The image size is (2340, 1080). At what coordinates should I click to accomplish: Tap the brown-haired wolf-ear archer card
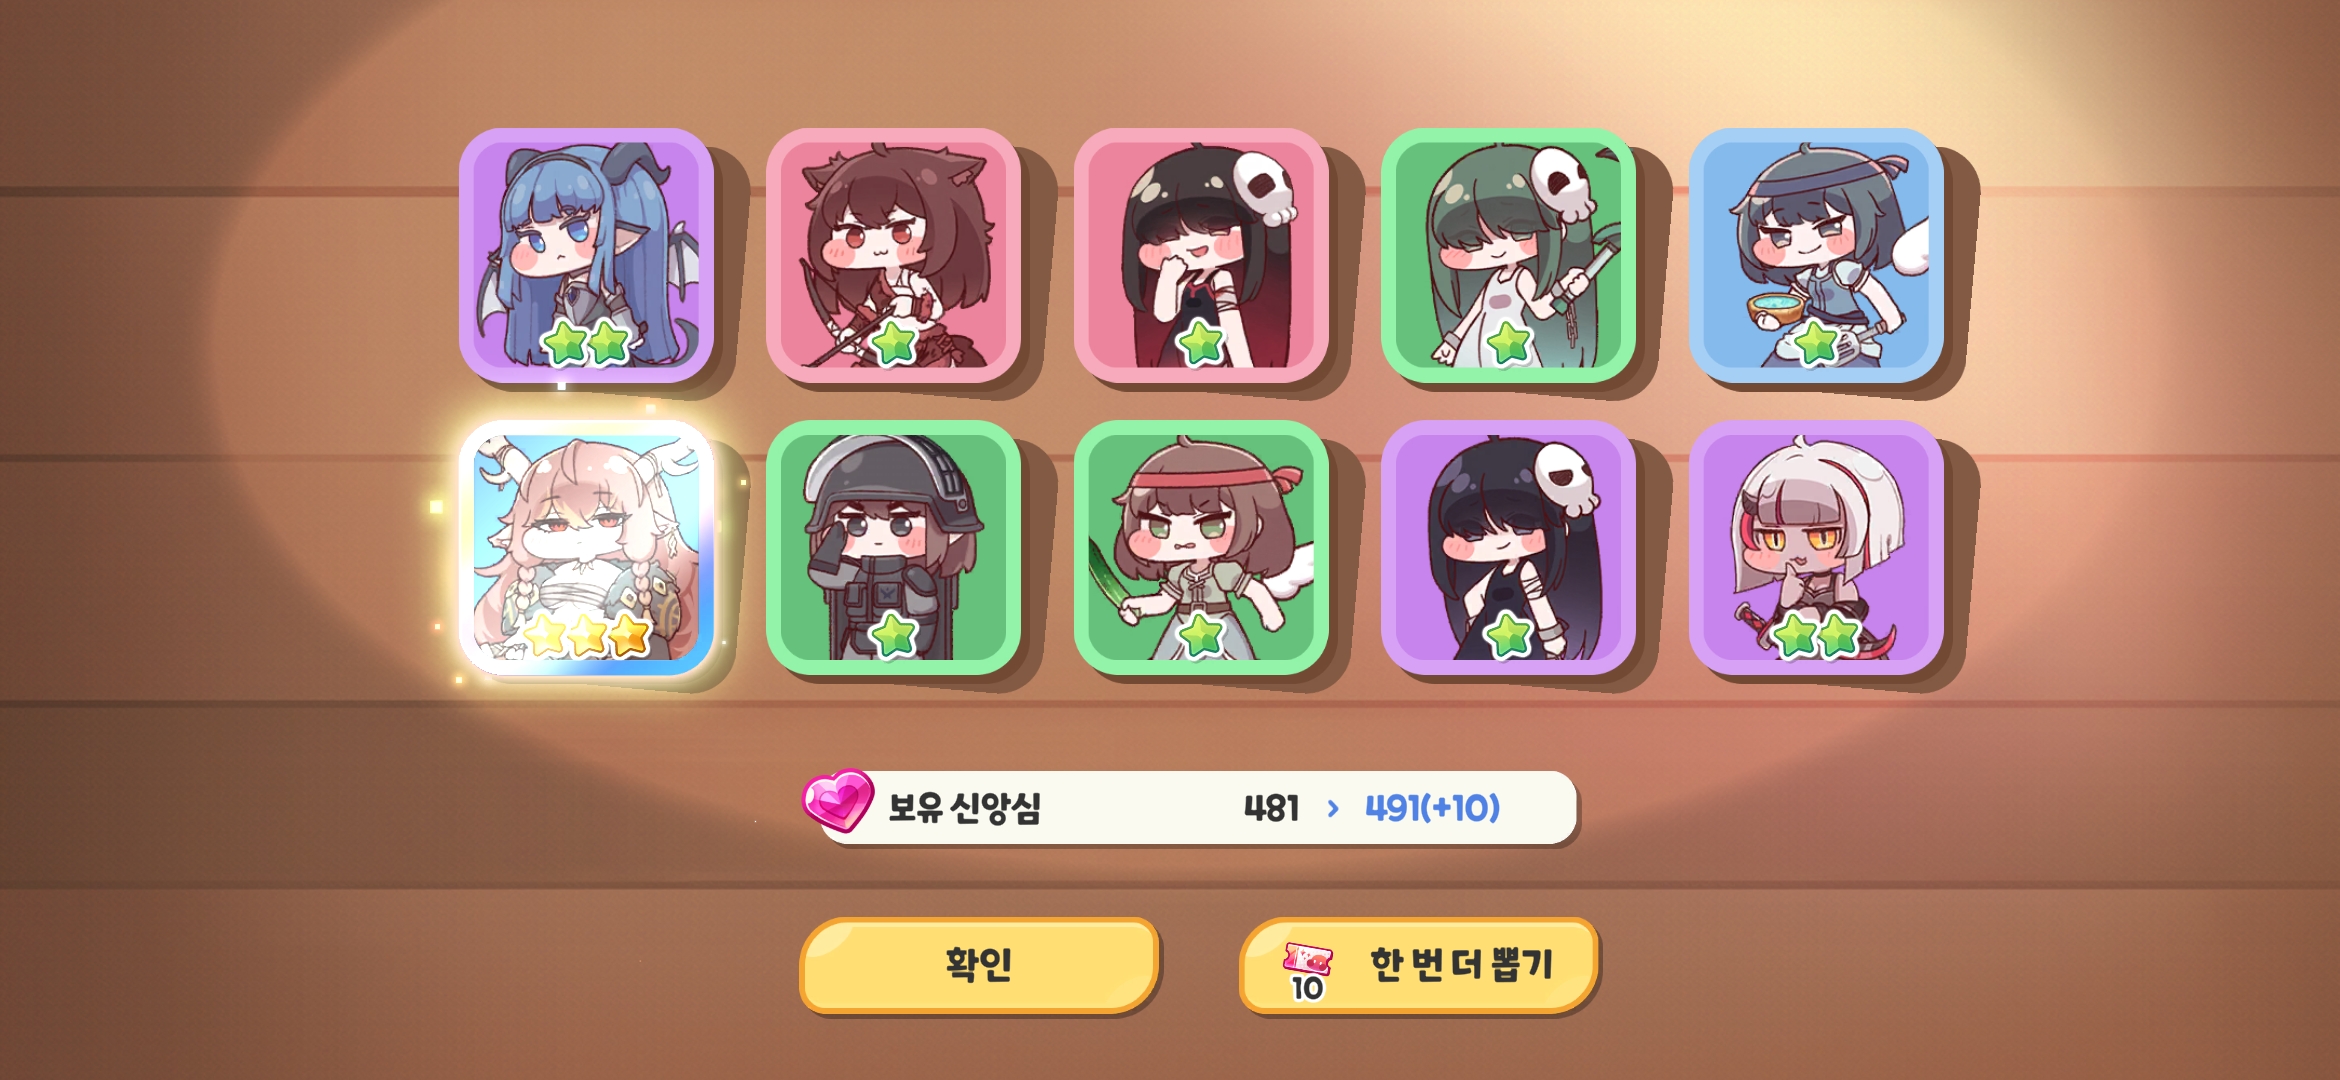tap(894, 255)
